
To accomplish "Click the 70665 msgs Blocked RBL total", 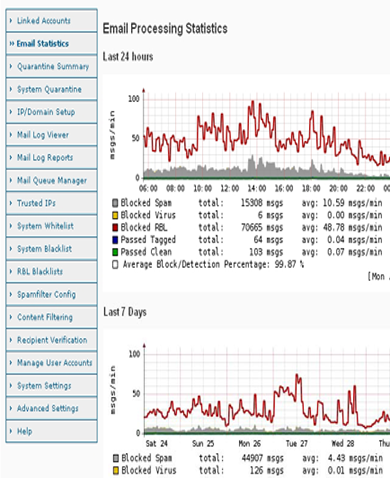I will [x=262, y=228].
